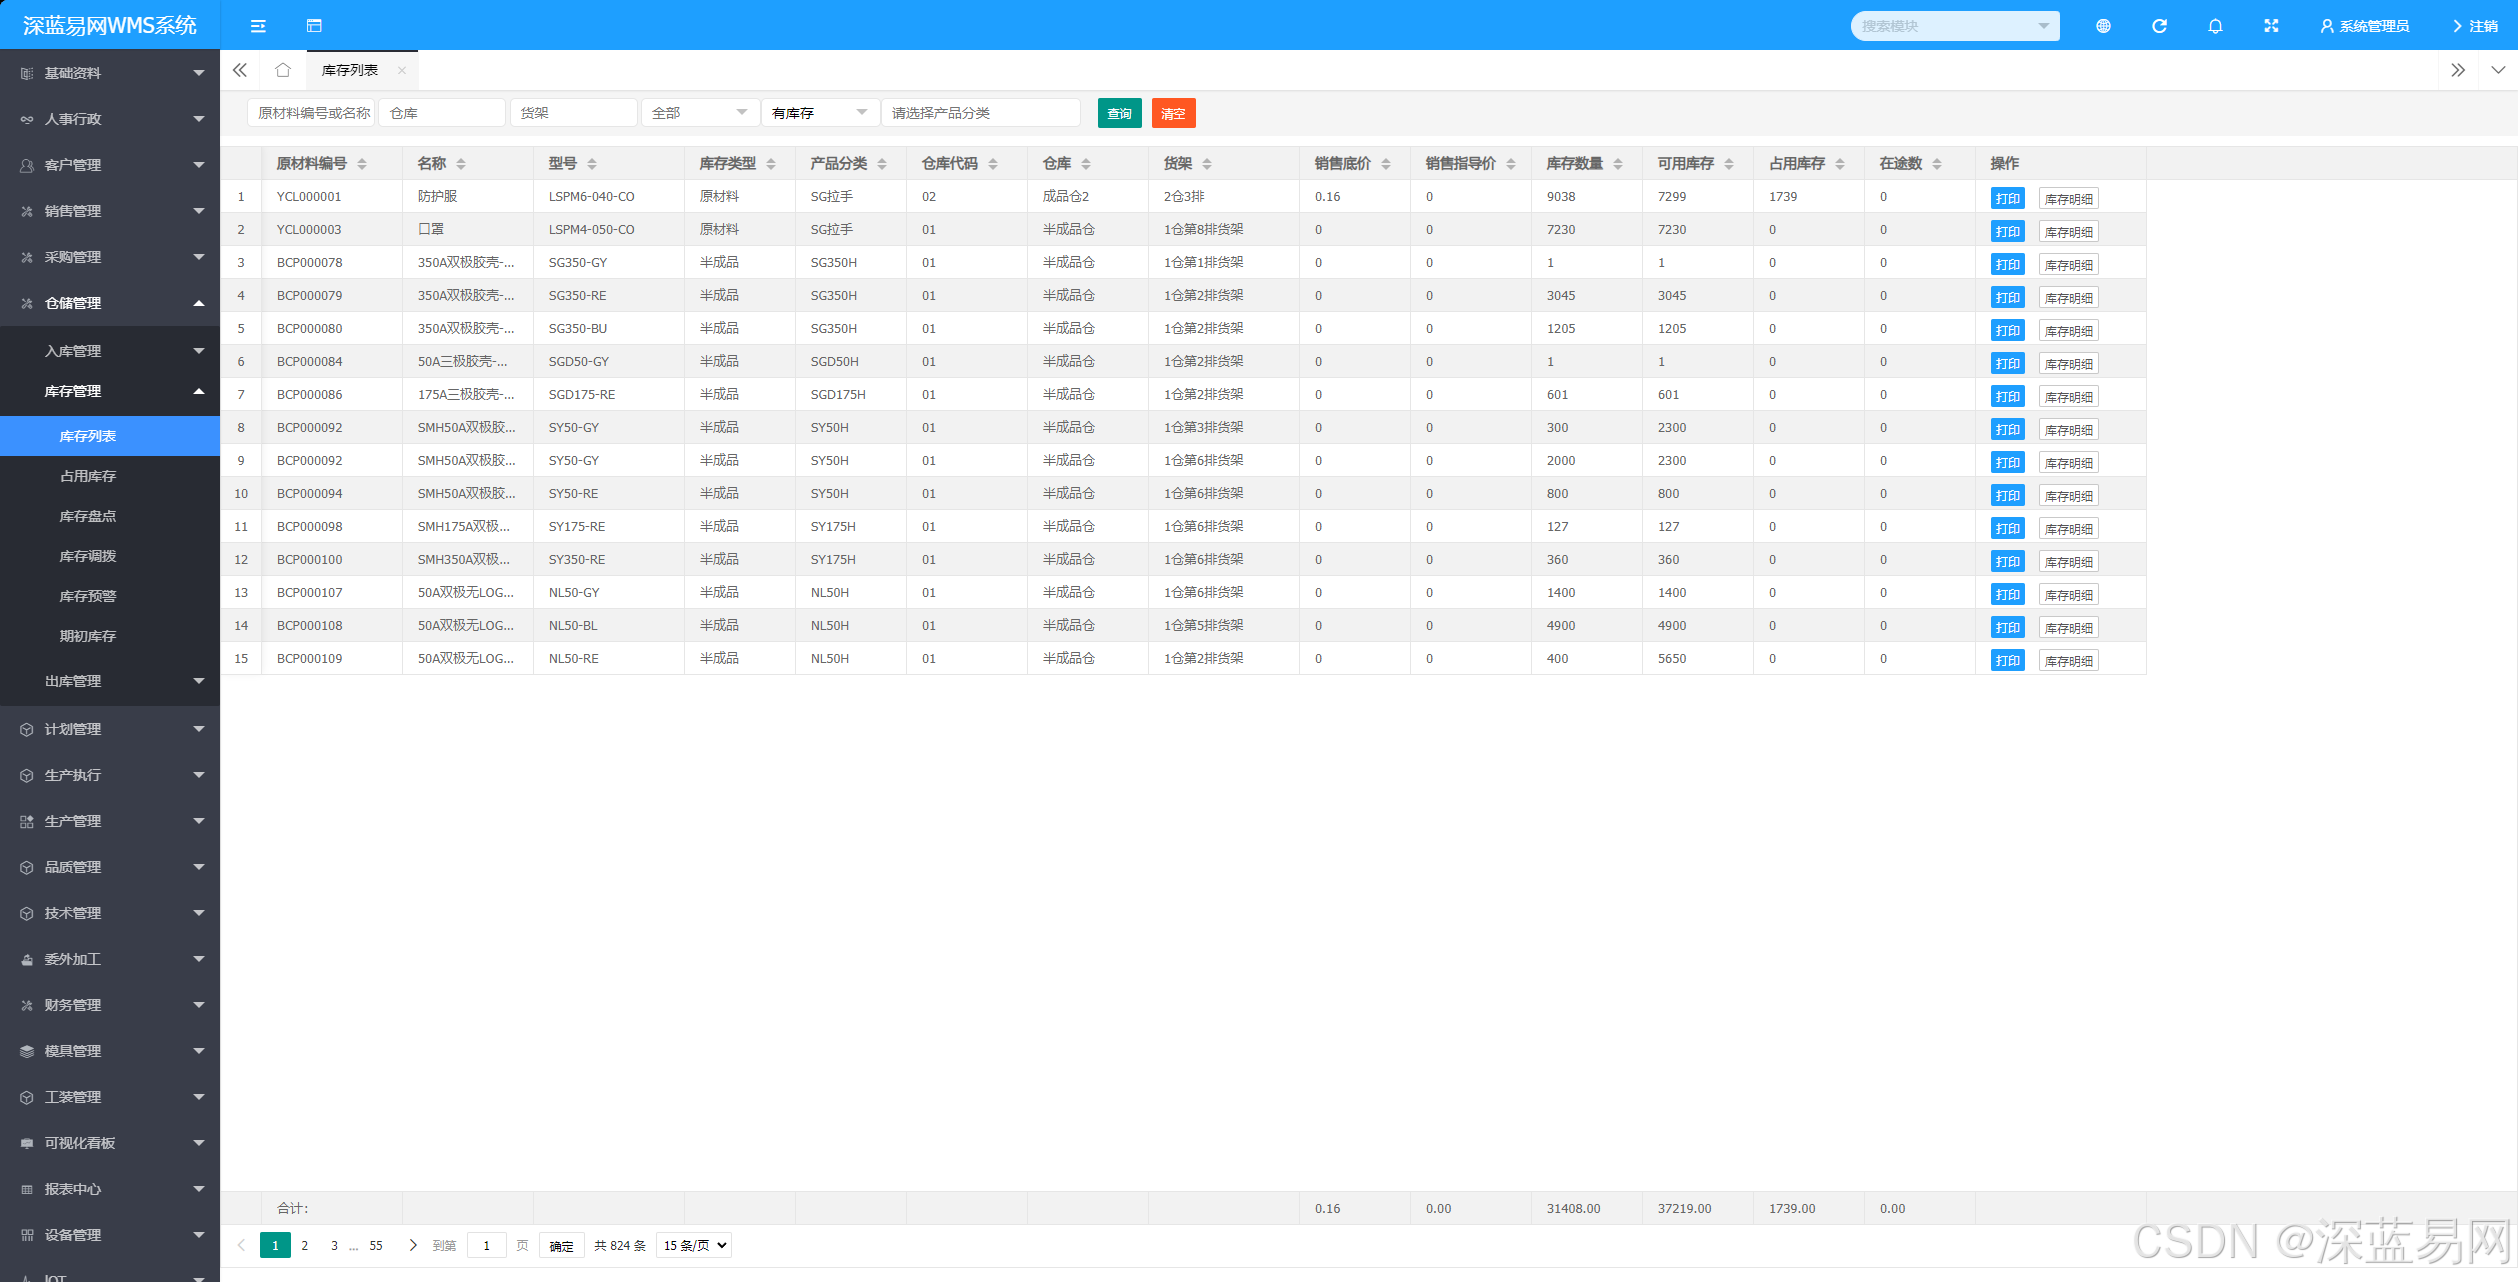Select 库存盘点 in sidebar
This screenshot has width=2518, height=1282.
(88, 516)
